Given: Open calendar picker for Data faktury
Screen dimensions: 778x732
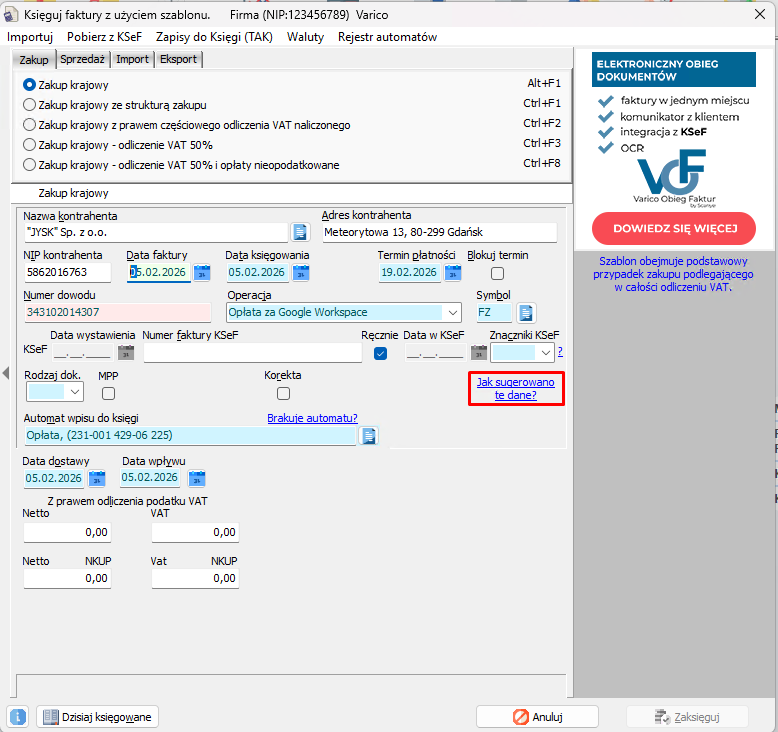Looking at the screenshot, I should pos(202,273).
